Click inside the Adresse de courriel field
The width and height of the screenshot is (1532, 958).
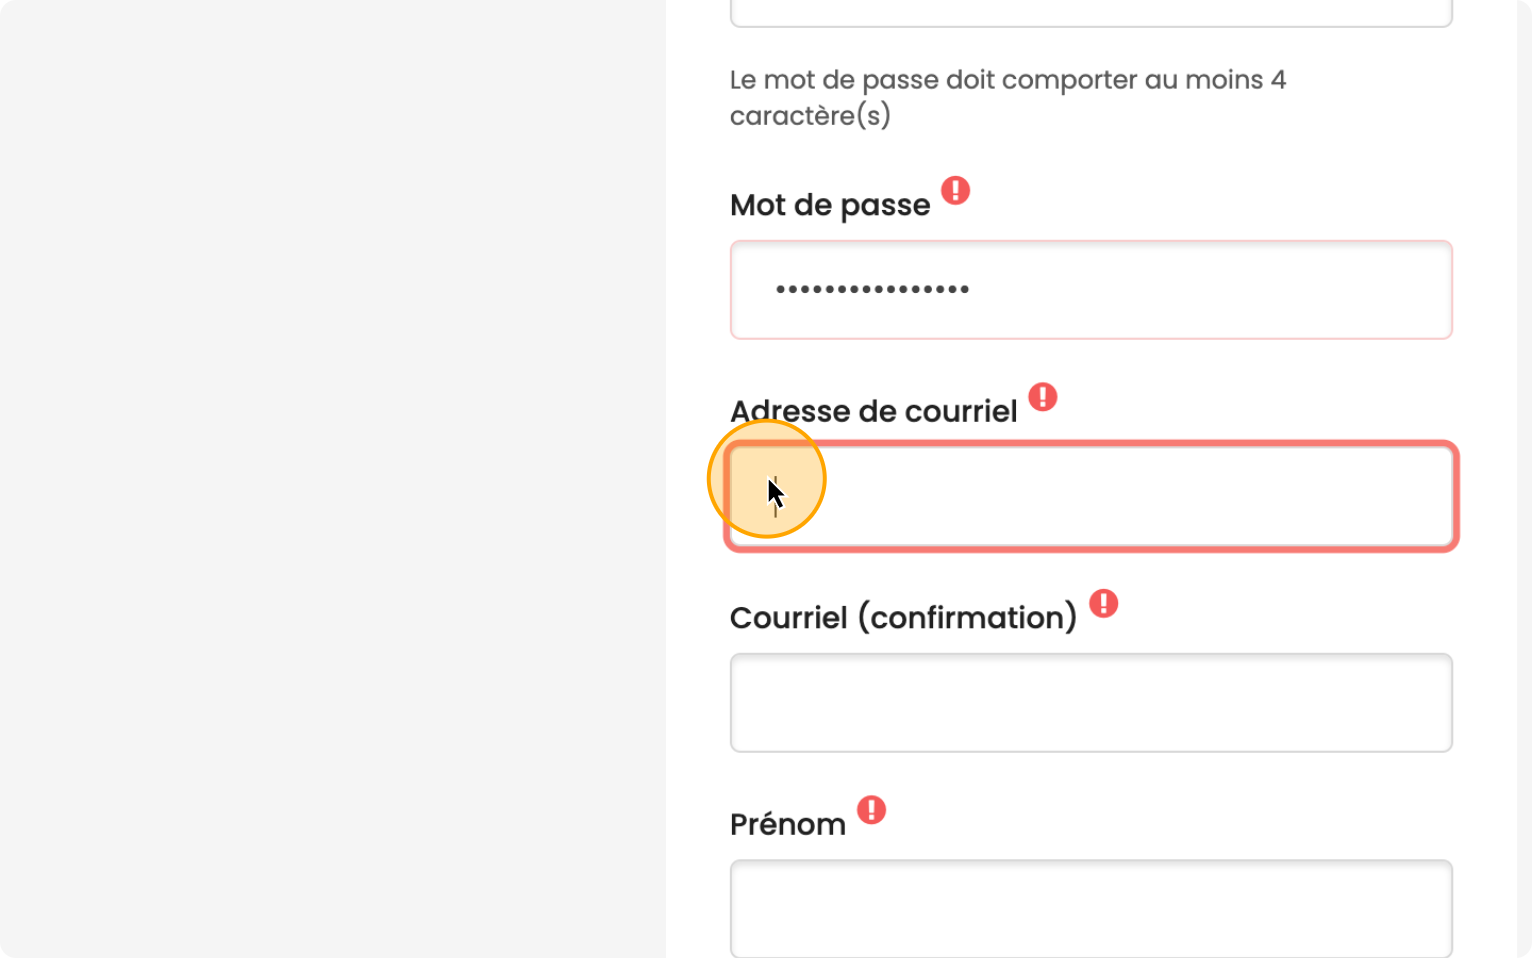1090,497
